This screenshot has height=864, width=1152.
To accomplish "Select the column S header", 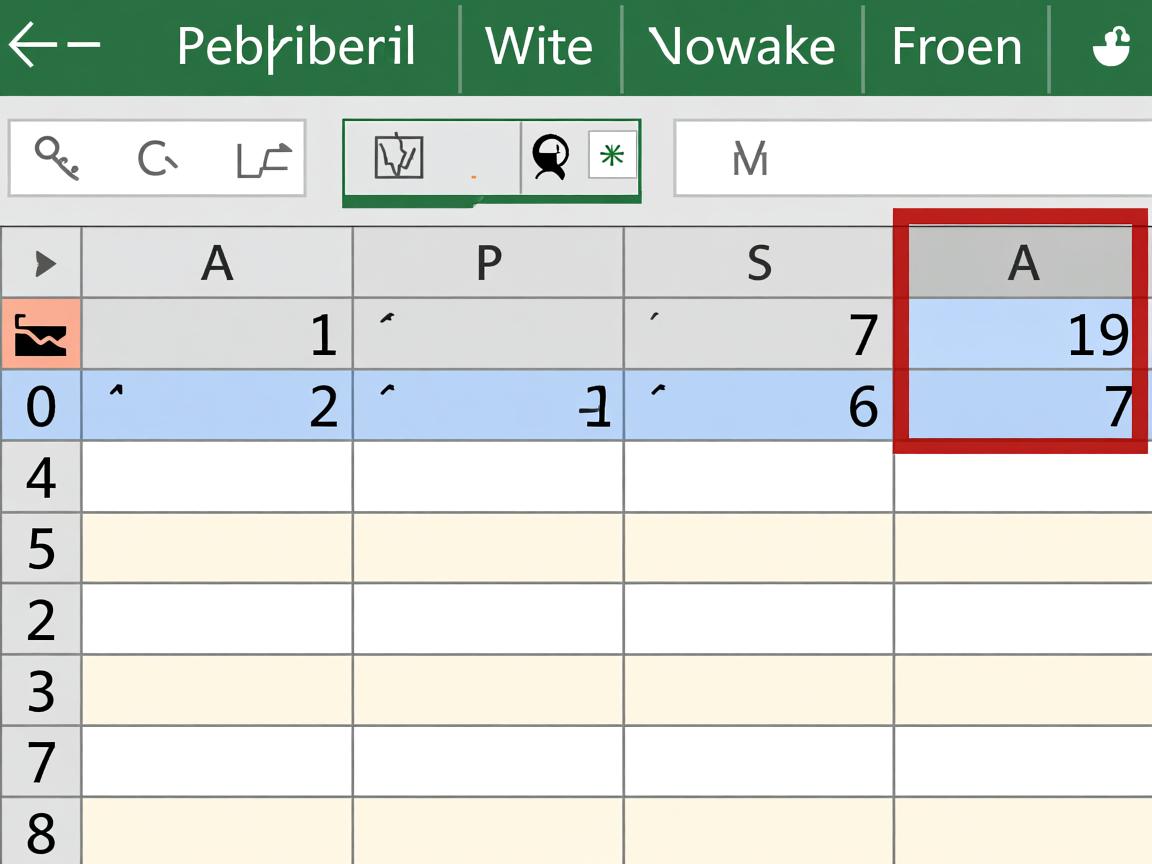I will [x=759, y=263].
